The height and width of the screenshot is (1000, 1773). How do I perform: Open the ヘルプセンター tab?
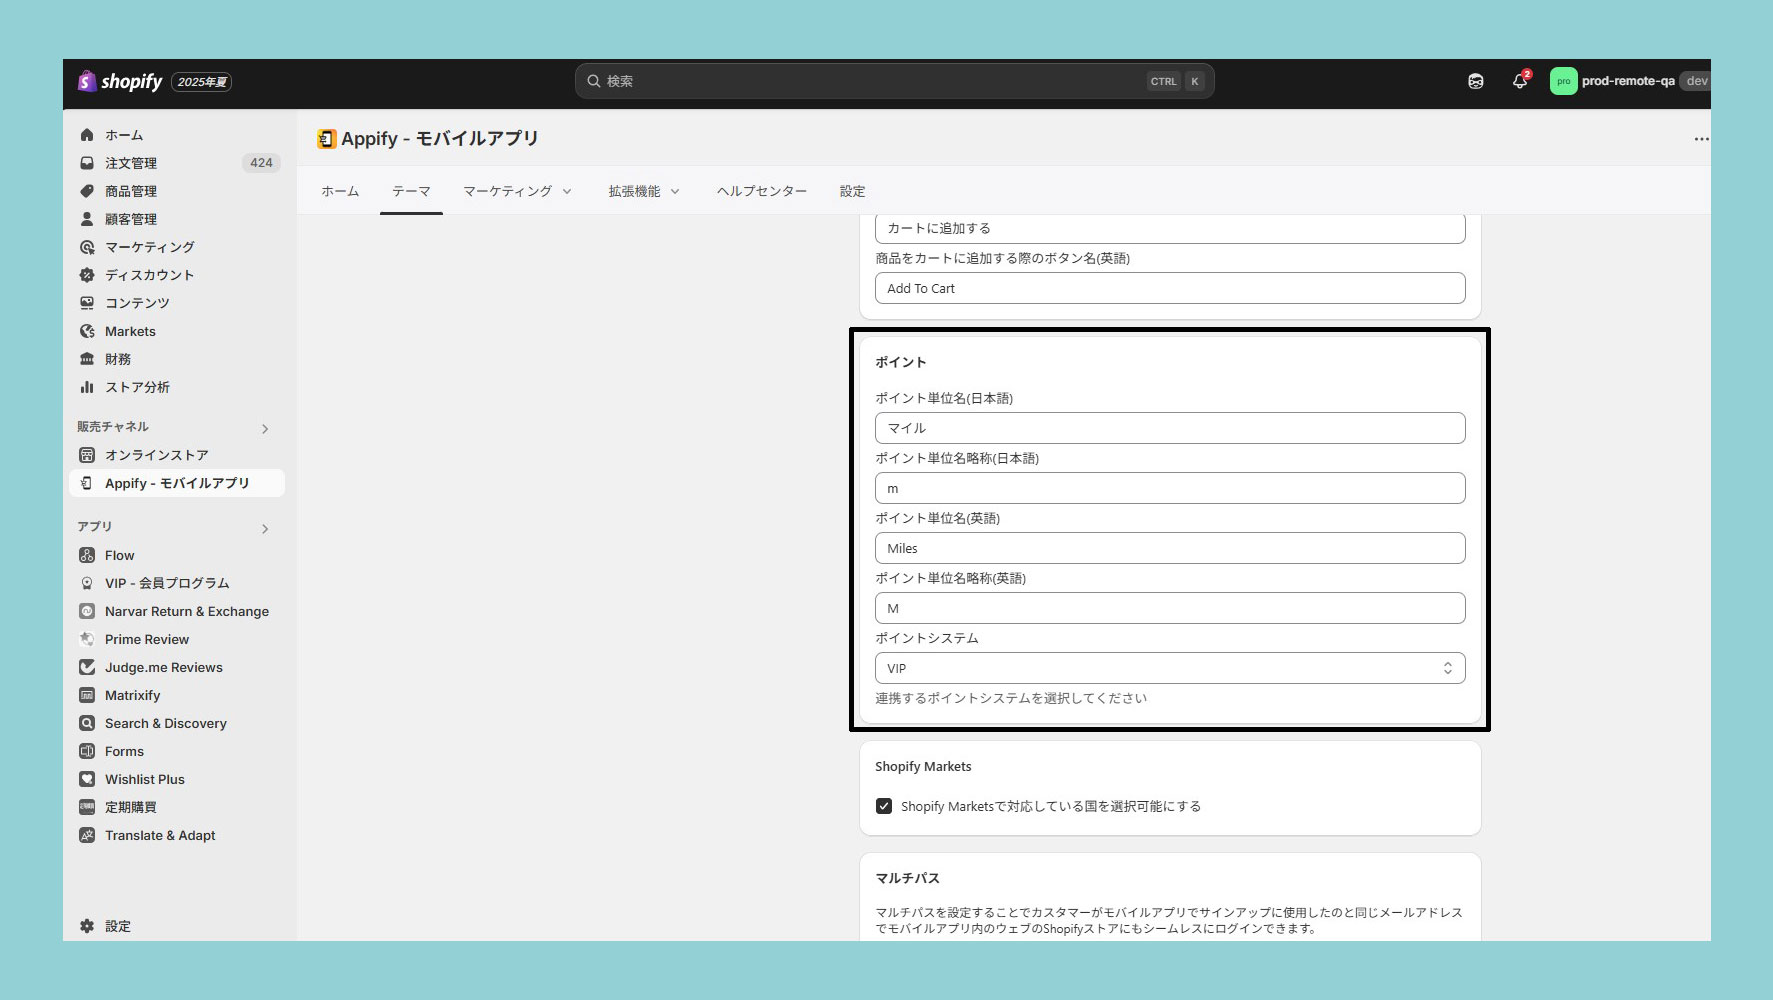click(x=761, y=191)
